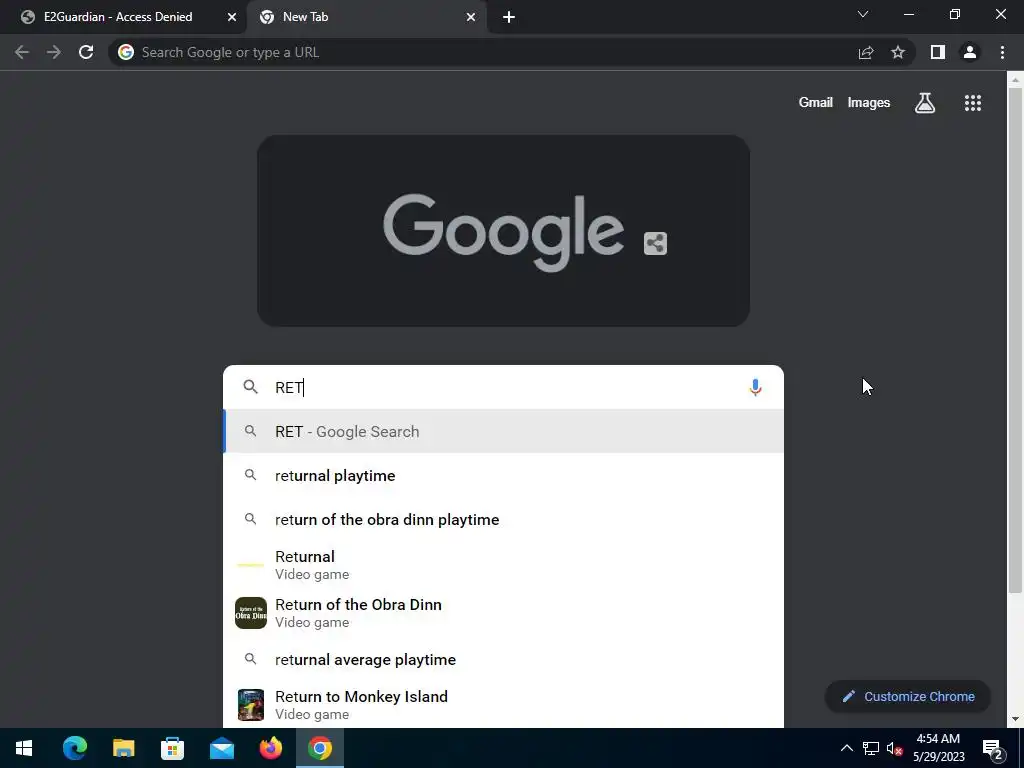Open Search Labs flask icon
Image resolution: width=1024 pixels, height=768 pixels.
pyautogui.click(x=925, y=103)
